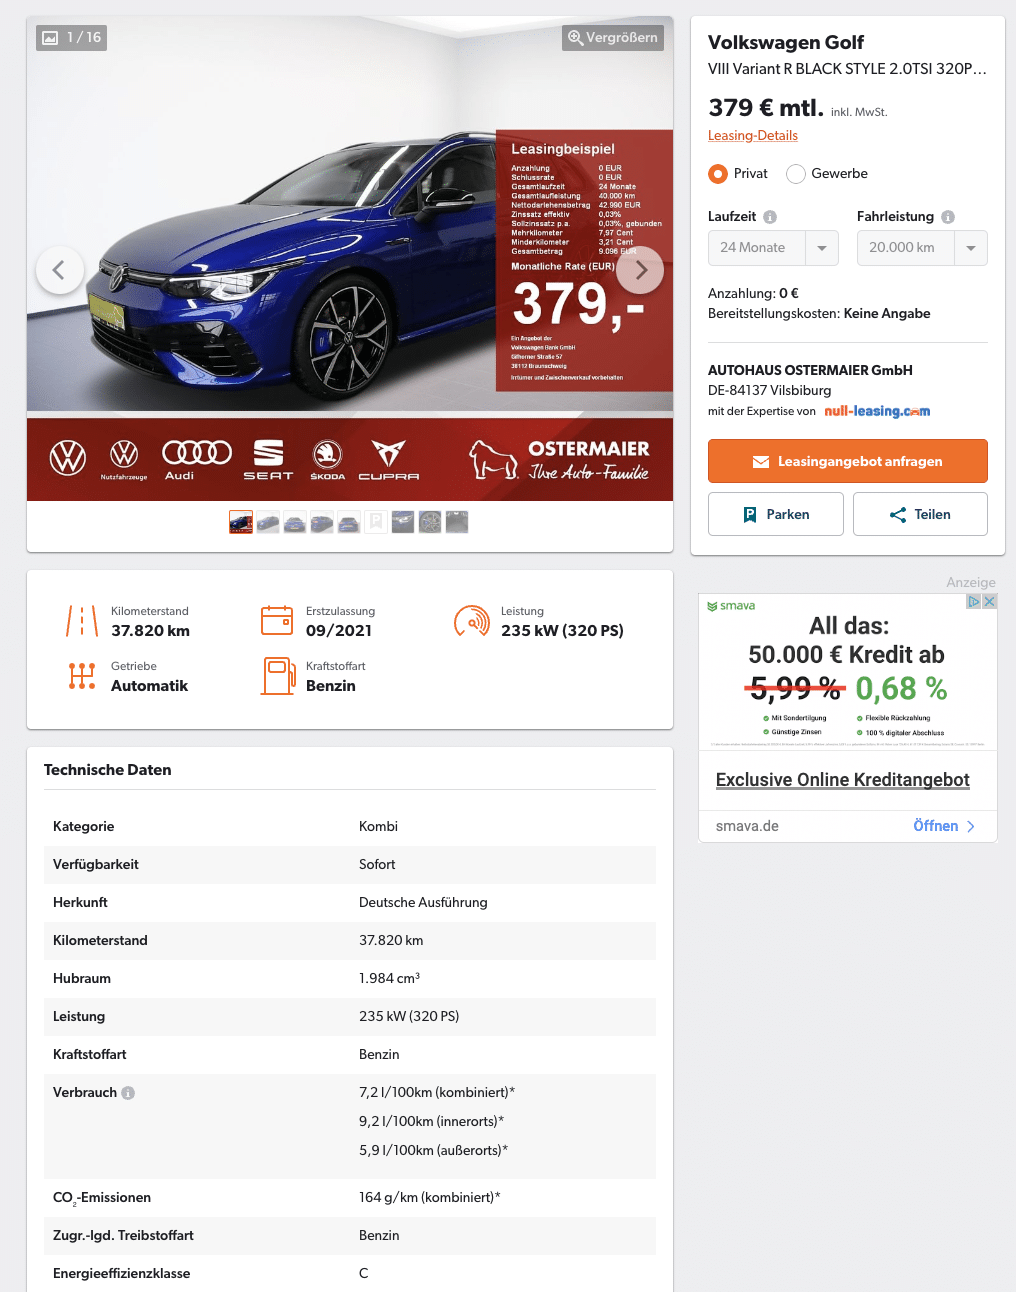Open the 20.000 km Fahrleistung dropdown

tap(922, 248)
